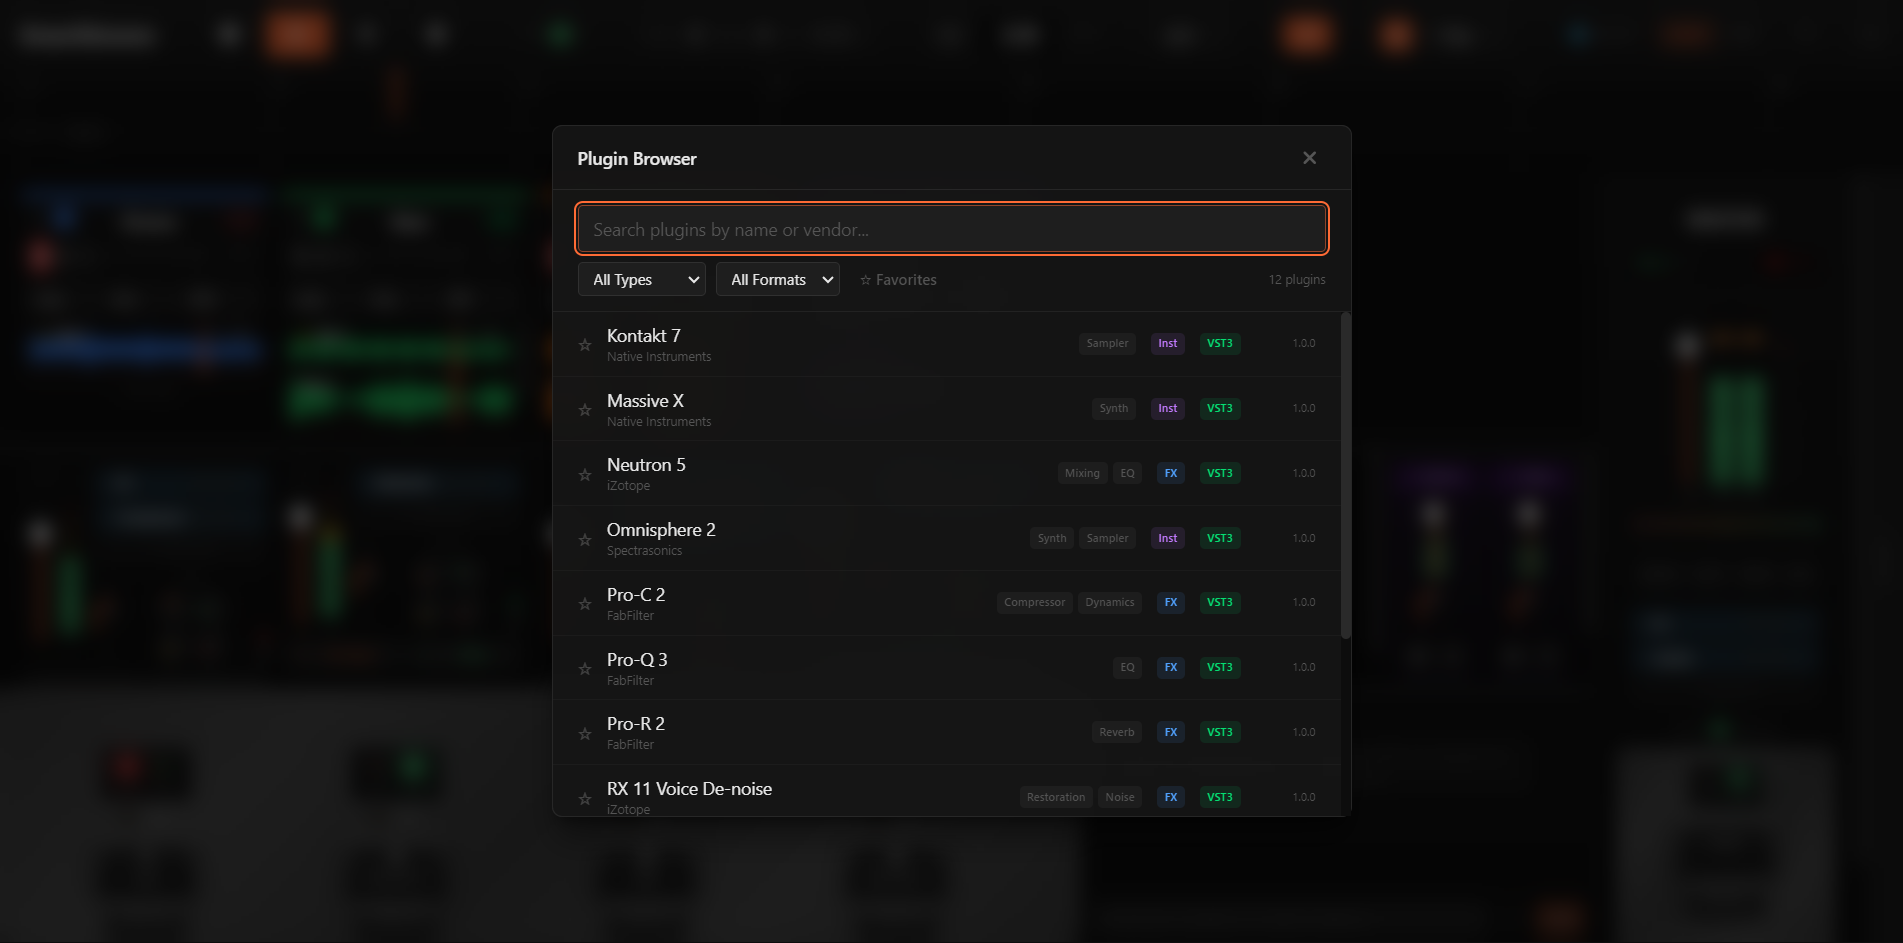Image resolution: width=1903 pixels, height=943 pixels.
Task: Click Spectrasonics vendor under Omnisphere 2
Action: coord(644,551)
